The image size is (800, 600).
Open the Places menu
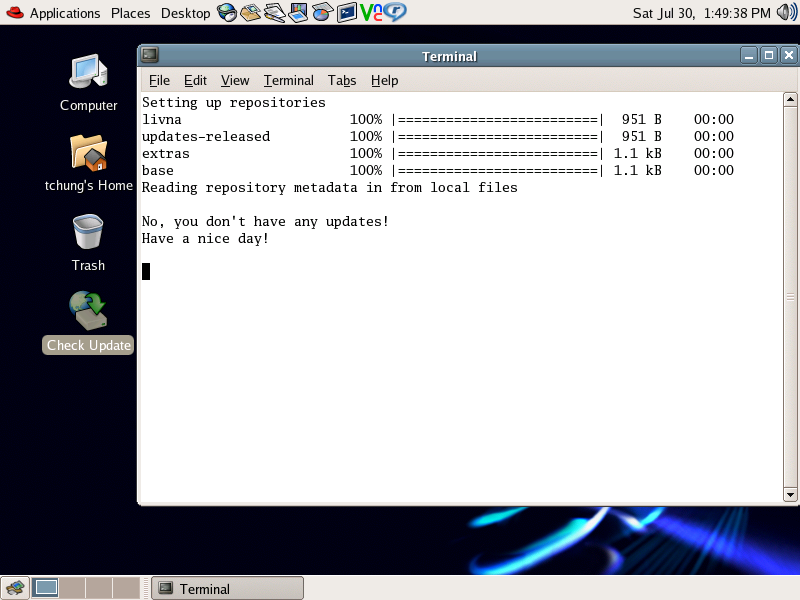[131, 13]
